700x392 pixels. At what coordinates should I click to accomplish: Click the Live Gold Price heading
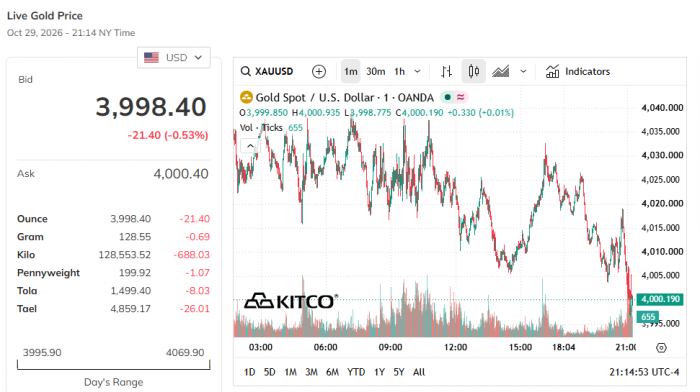[x=45, y=16]
